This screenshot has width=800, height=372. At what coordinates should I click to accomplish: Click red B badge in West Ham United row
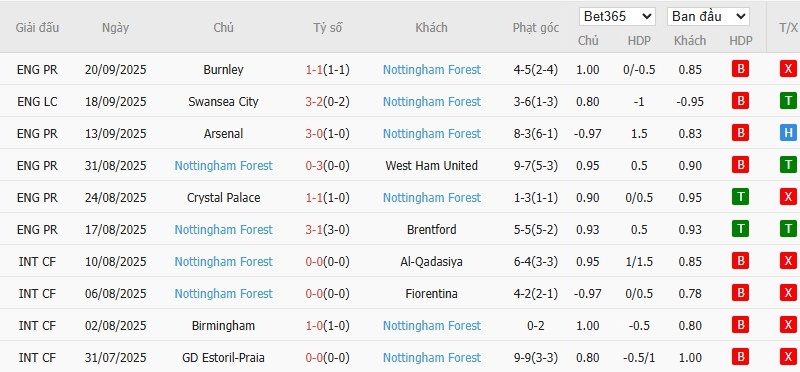pyautogui.click(x=740, y=165)
